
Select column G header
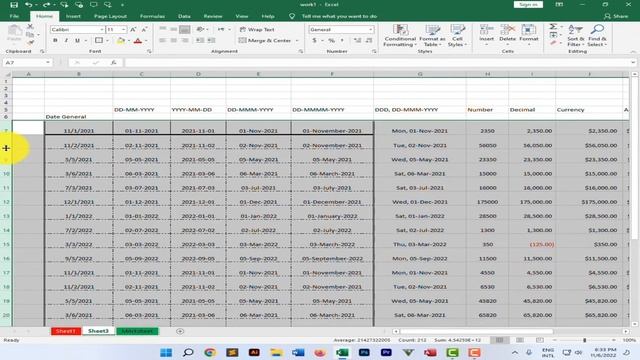click(420, 74)
